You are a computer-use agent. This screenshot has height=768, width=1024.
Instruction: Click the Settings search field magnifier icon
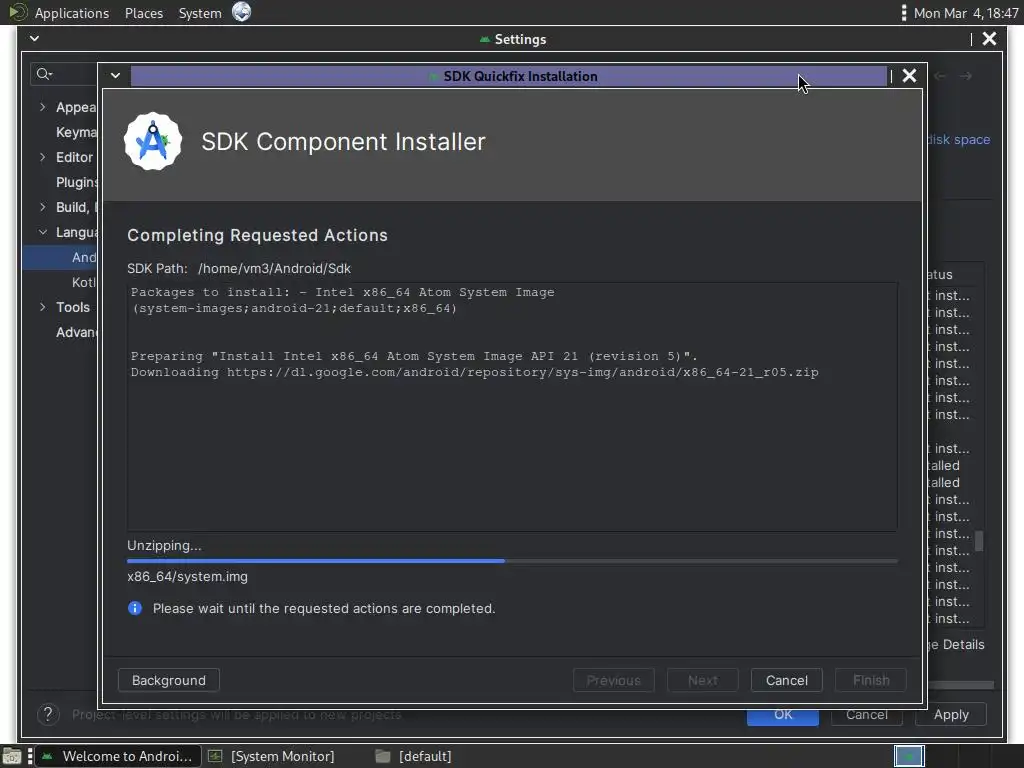[x=44, y=74]
